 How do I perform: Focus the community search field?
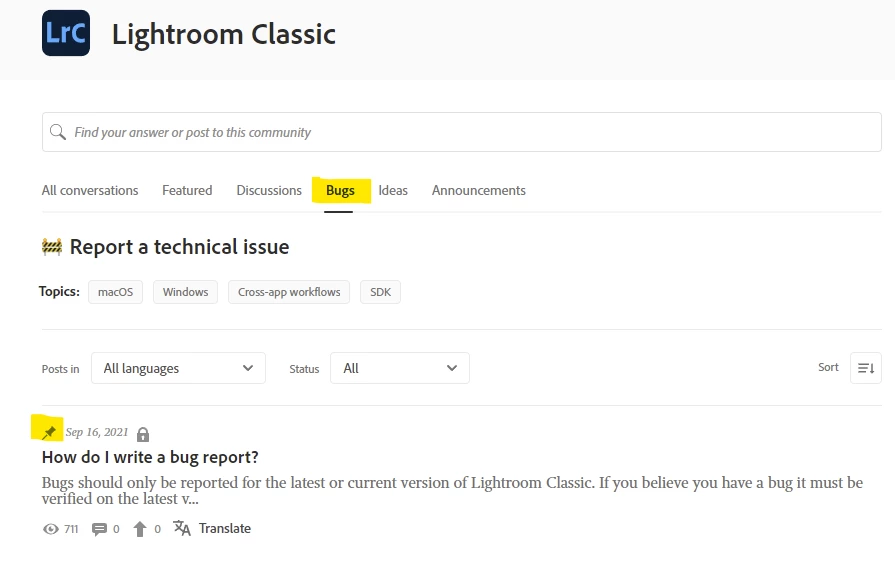coord(462,132)
